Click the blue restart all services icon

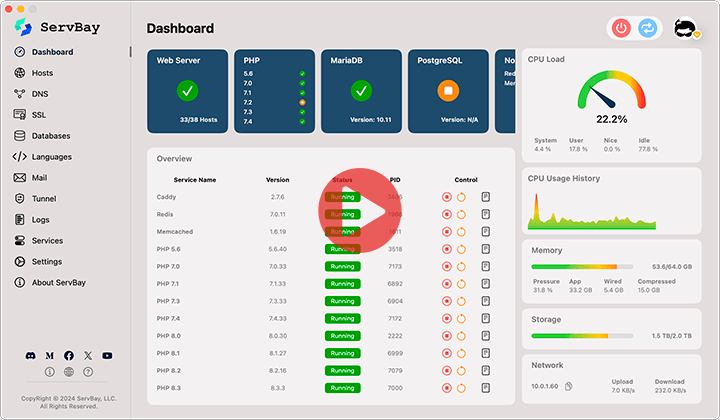pos(647,29)
